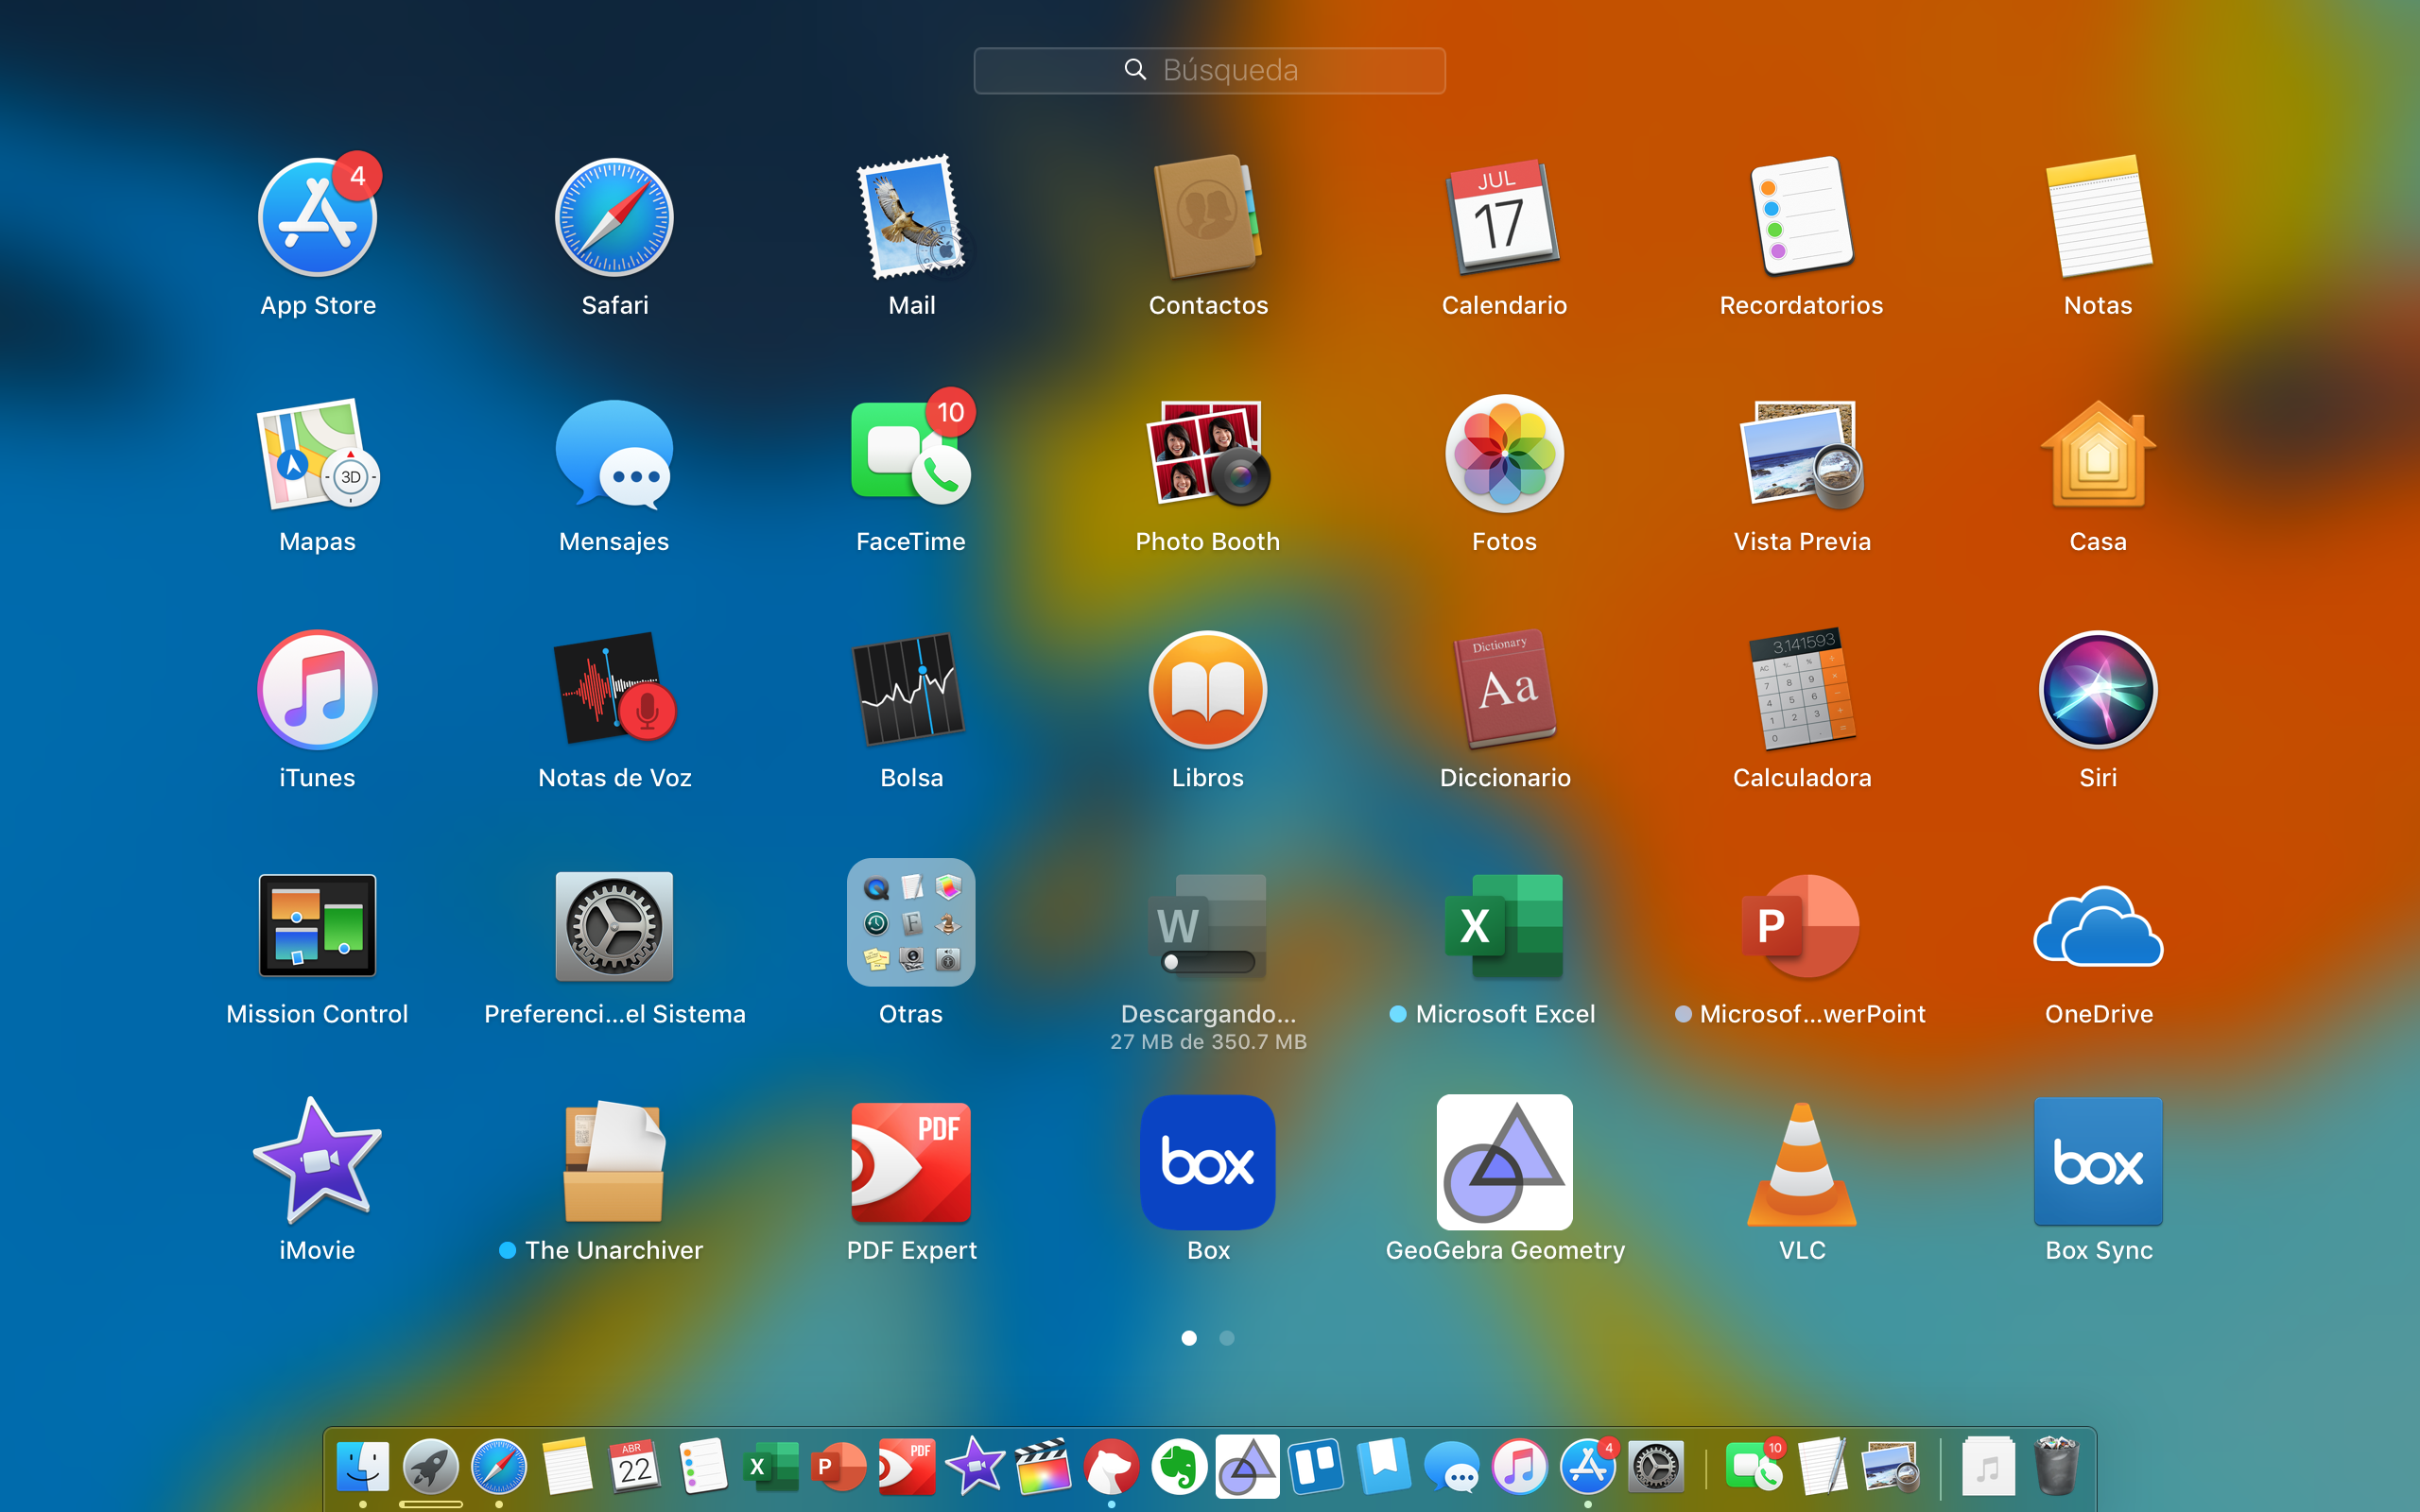Launch Photo Booth from Launchpad

coord(1208,455)
